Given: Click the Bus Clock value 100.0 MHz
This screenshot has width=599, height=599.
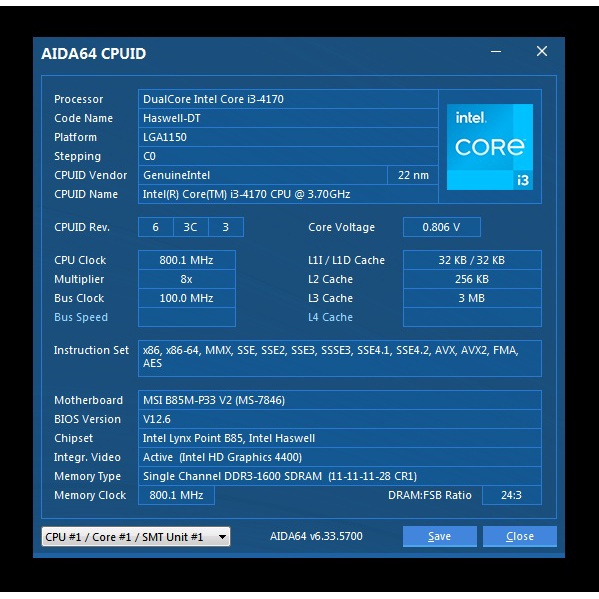Looking at the screenshot, I should click(186, 298).
